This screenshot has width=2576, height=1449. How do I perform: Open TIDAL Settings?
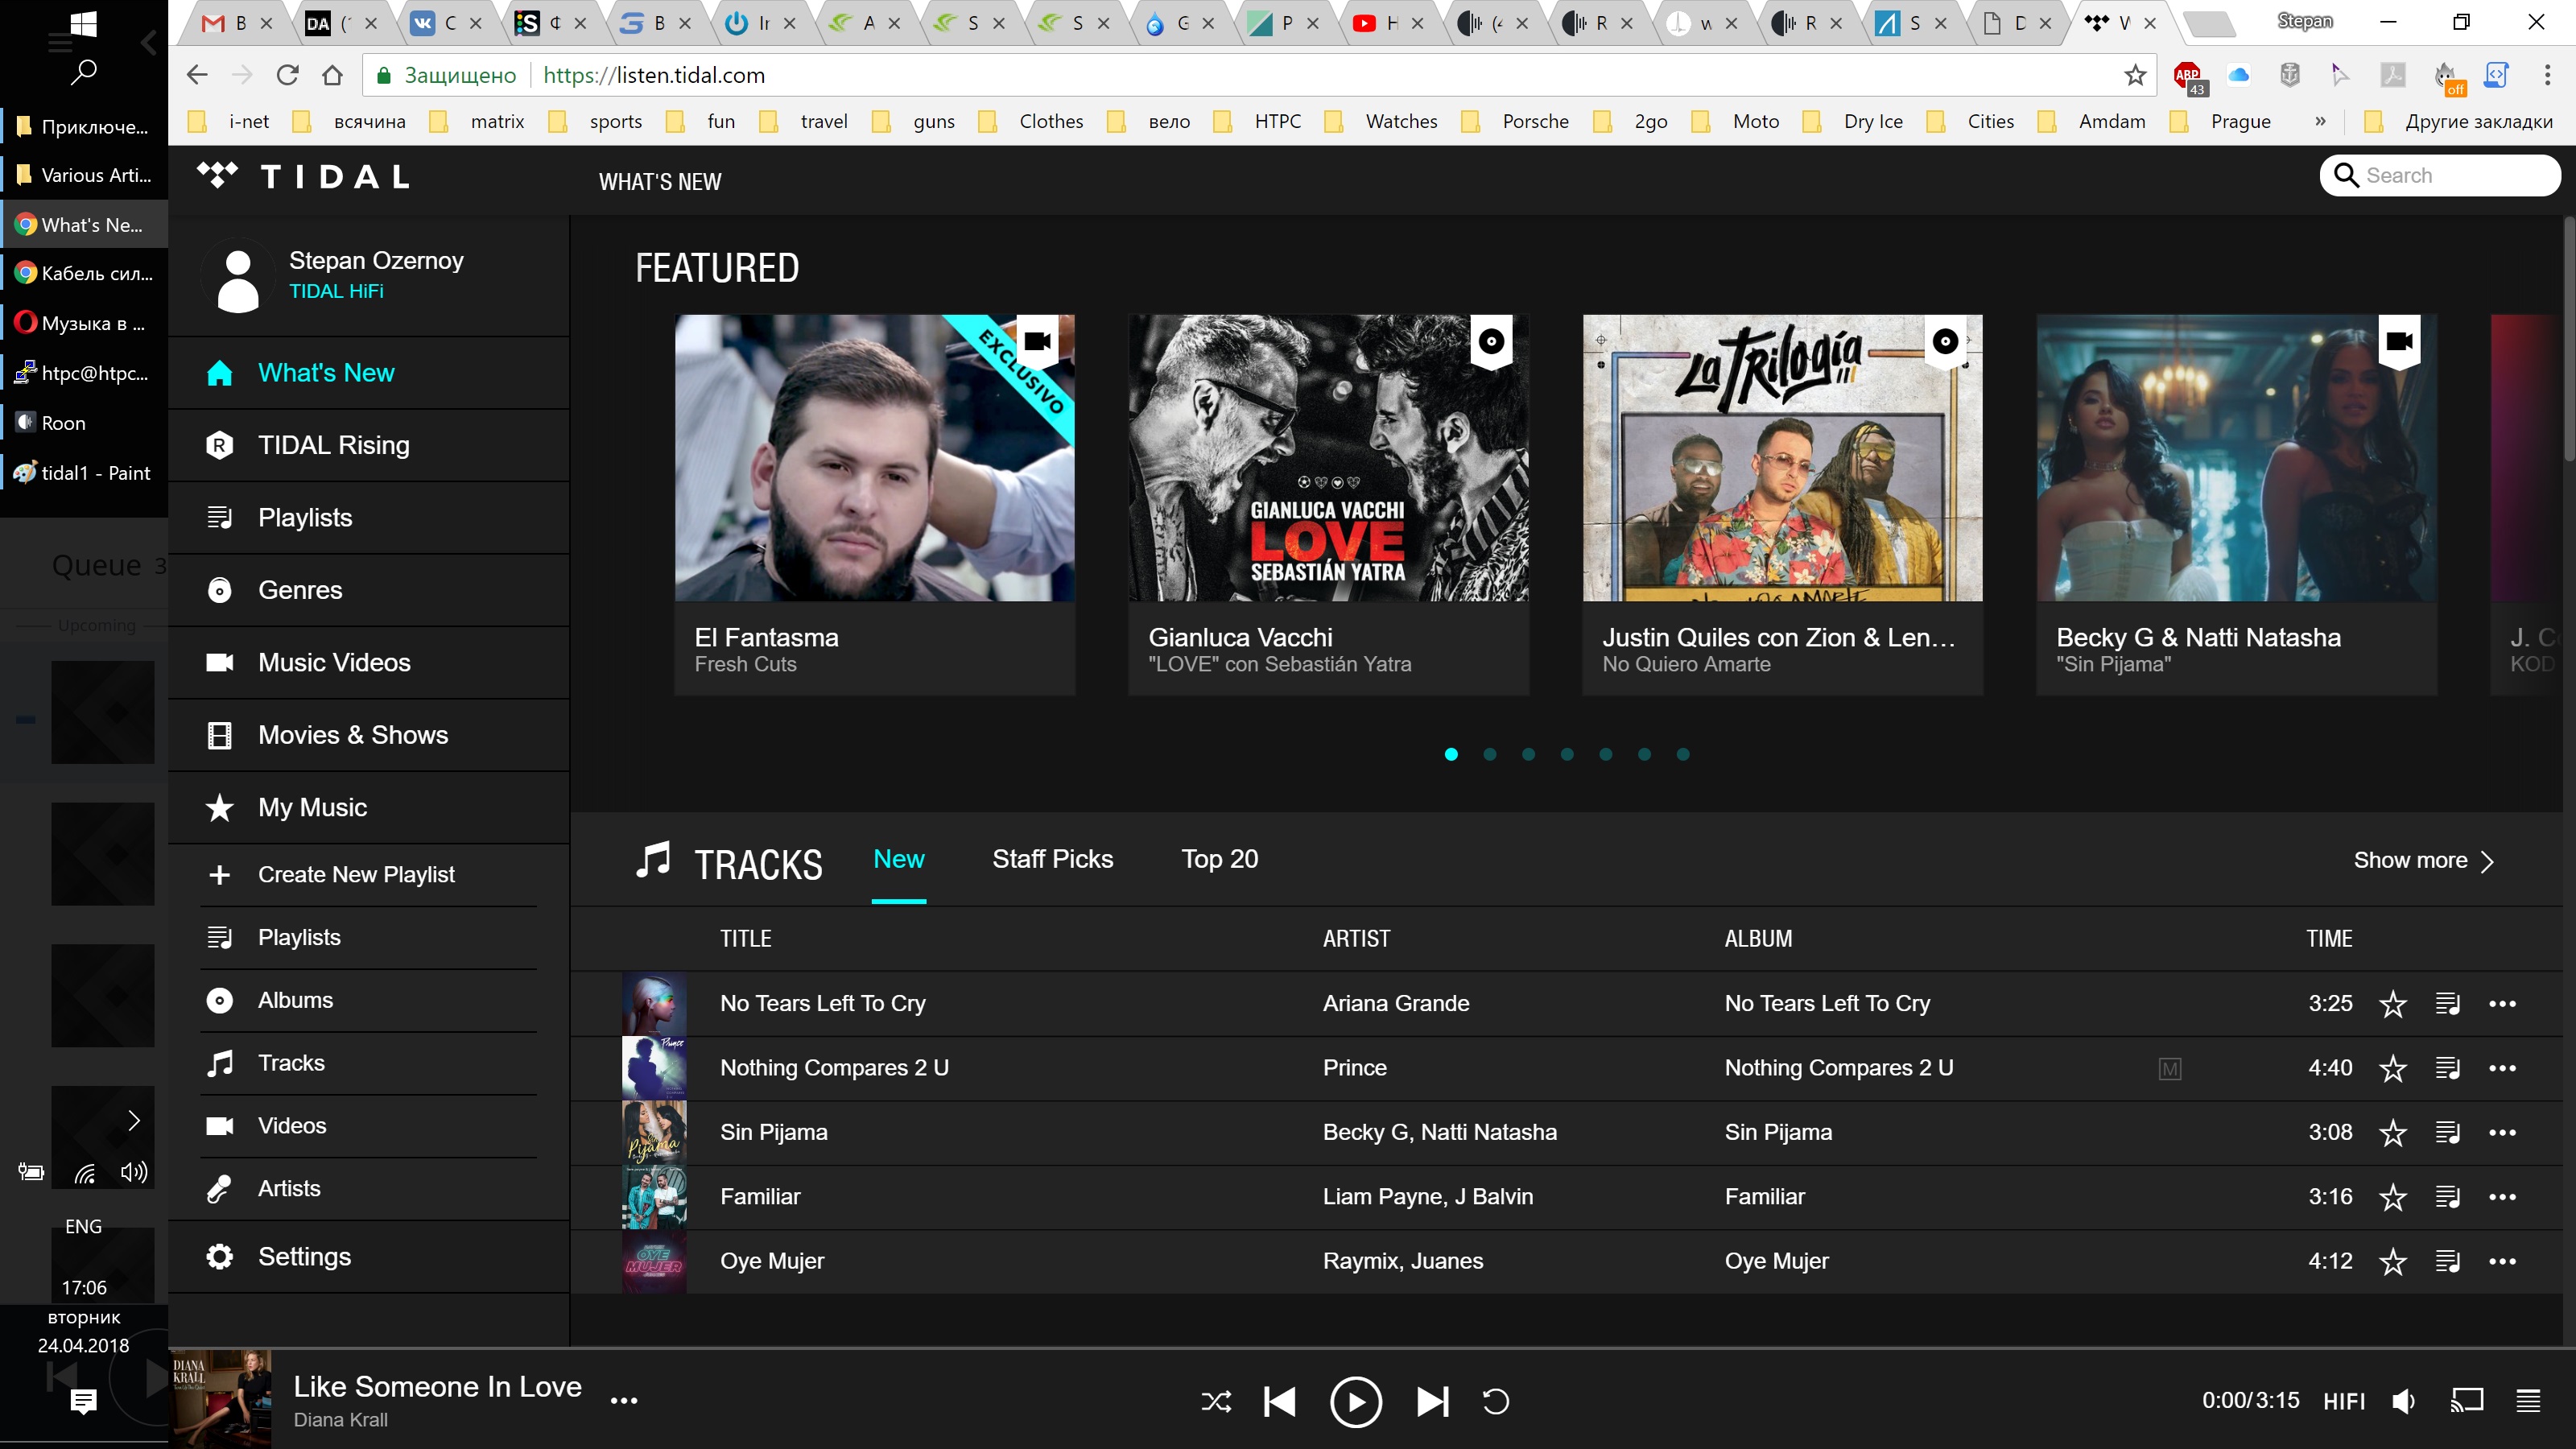tap(368, 1258)
